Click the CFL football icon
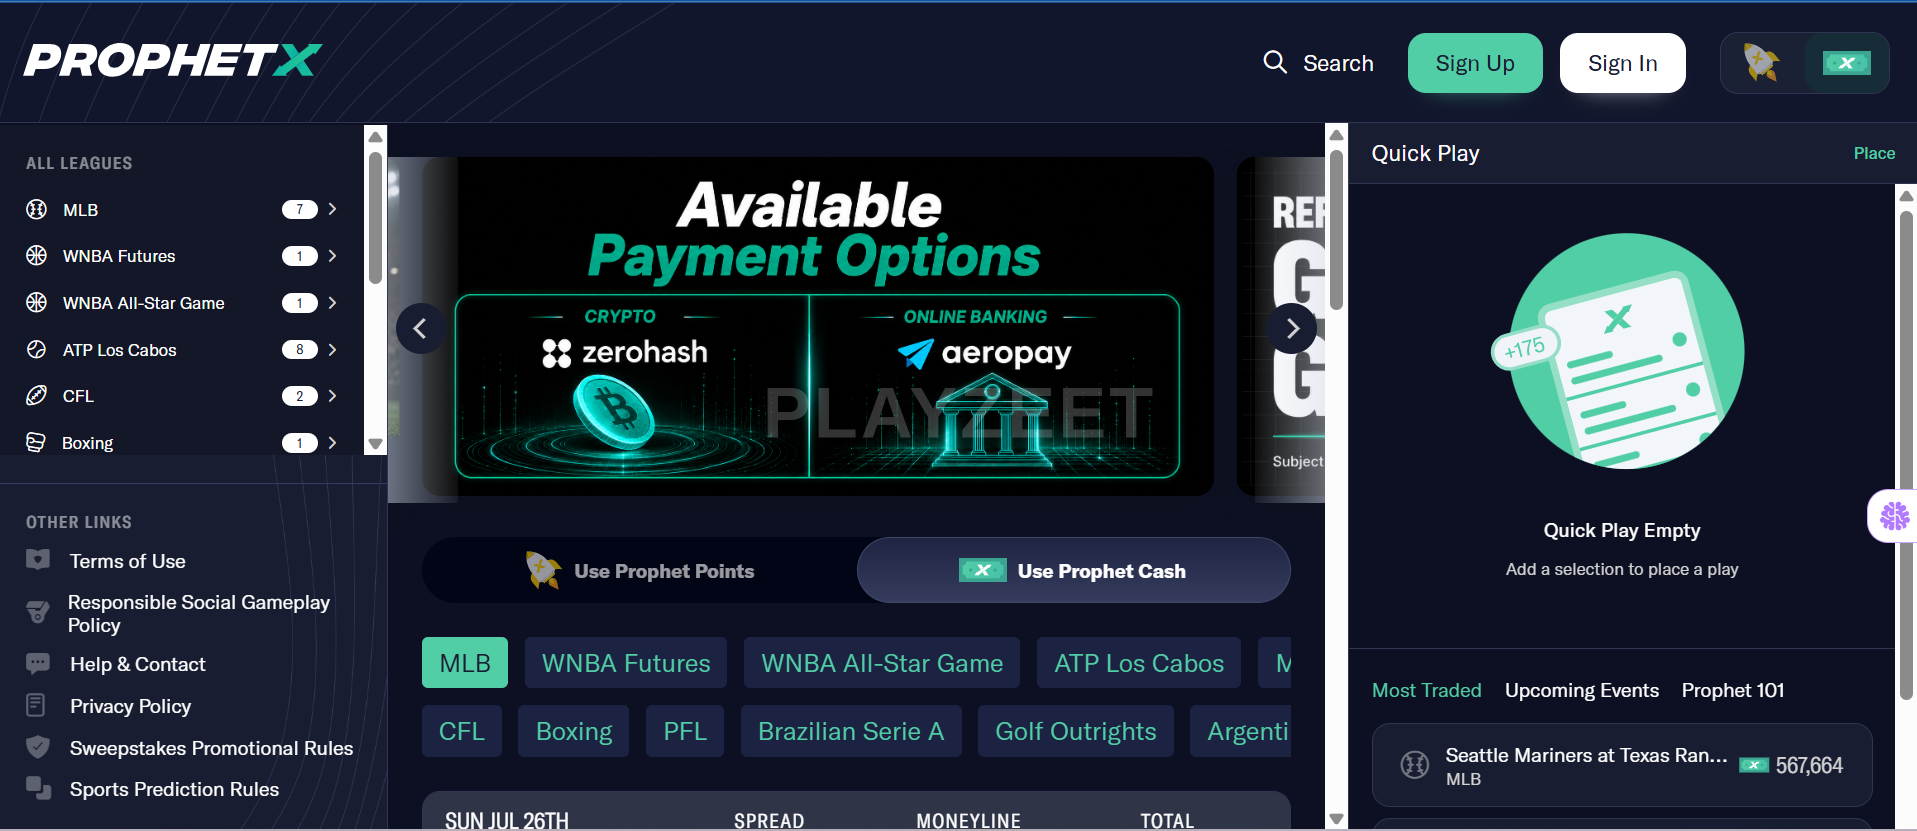The height and width of the screenshot is (831, 1917). pyautogui.click(x=37, y=395)
